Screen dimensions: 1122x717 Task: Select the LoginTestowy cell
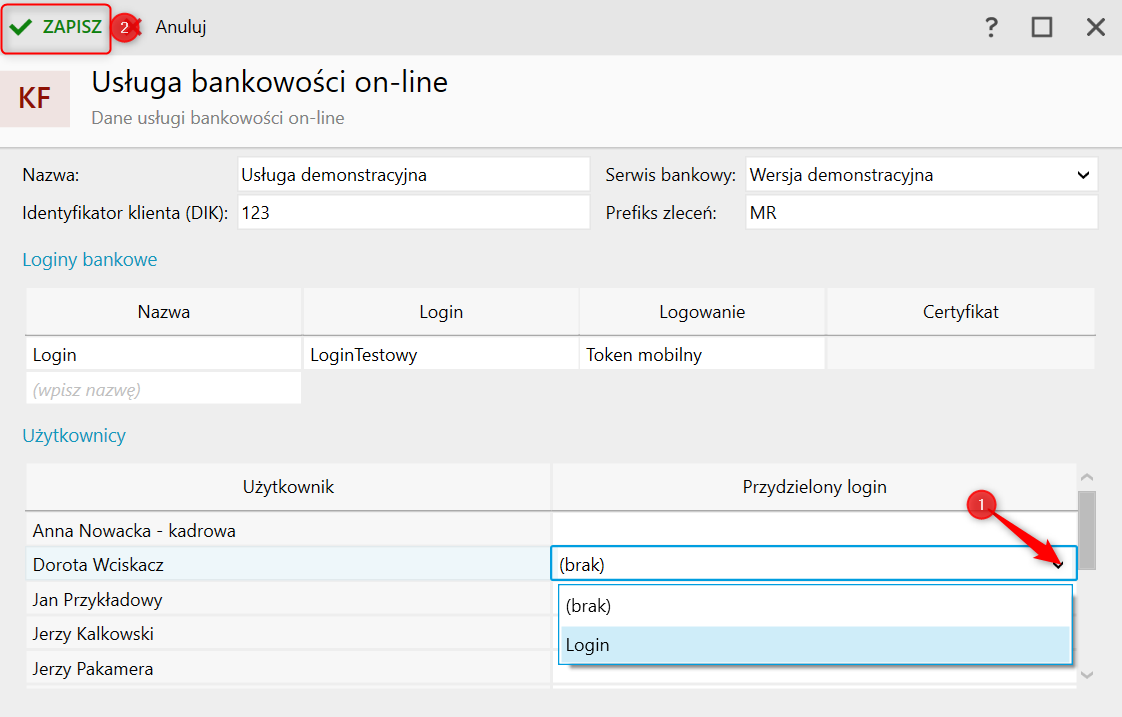[441, 355]
